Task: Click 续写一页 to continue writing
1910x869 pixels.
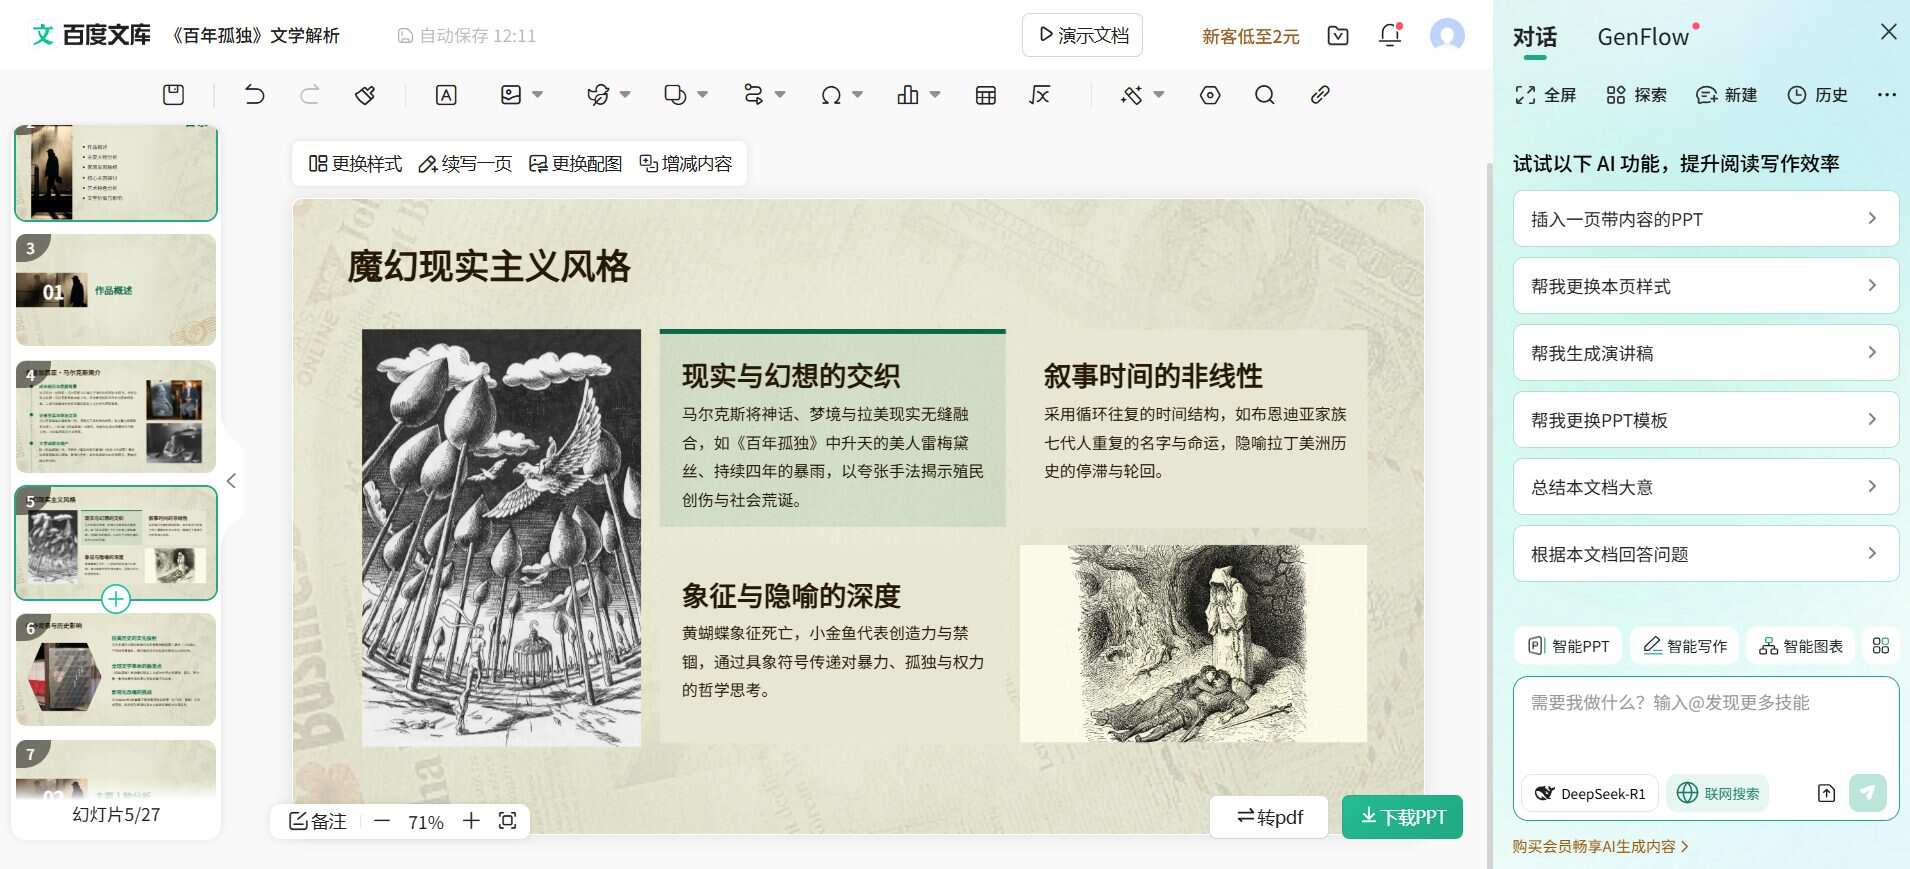Action: (x=465, y=163)
